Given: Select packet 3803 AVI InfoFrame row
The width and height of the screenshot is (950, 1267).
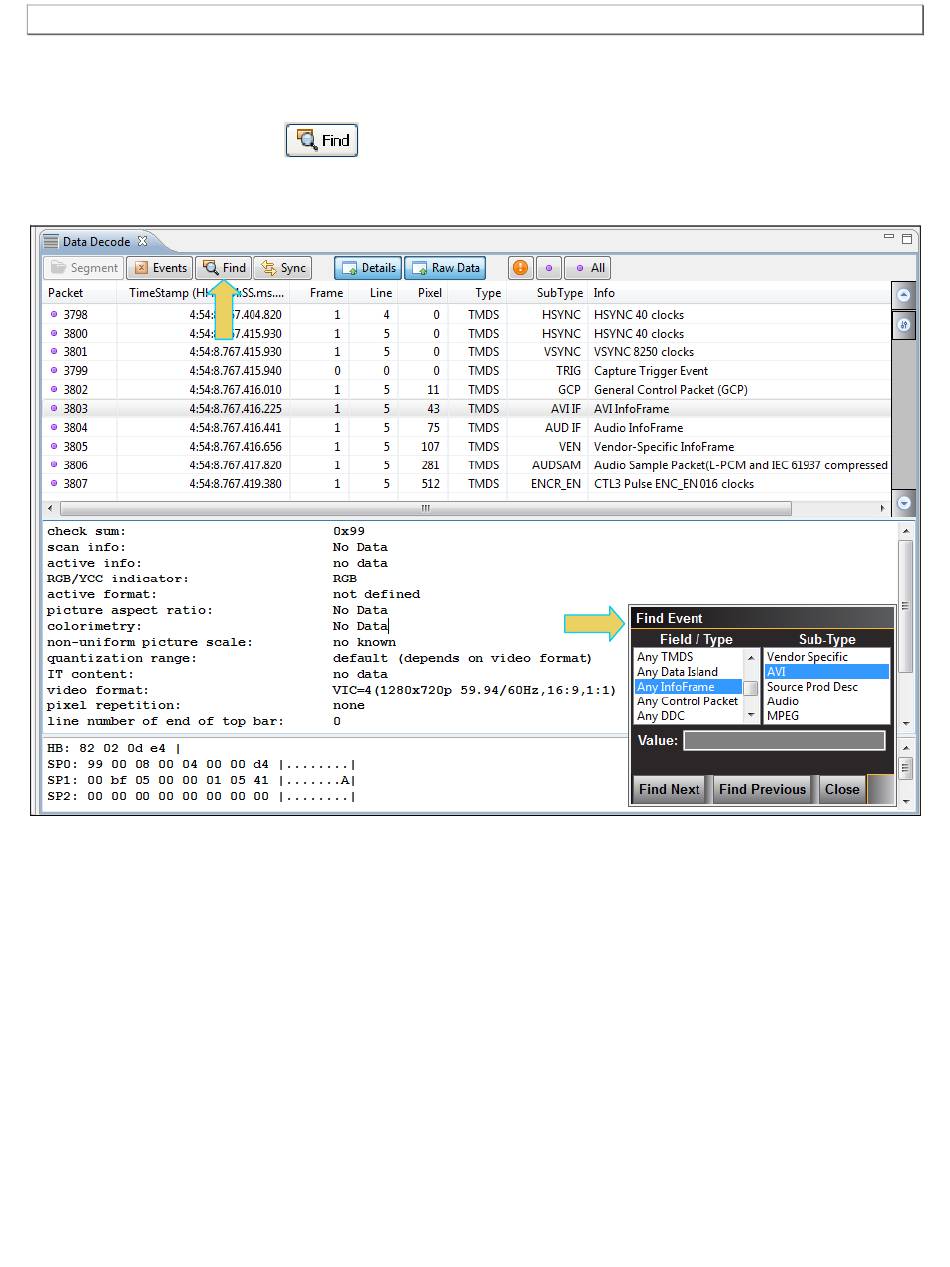Looking at the screenshot, I should 467,409.
